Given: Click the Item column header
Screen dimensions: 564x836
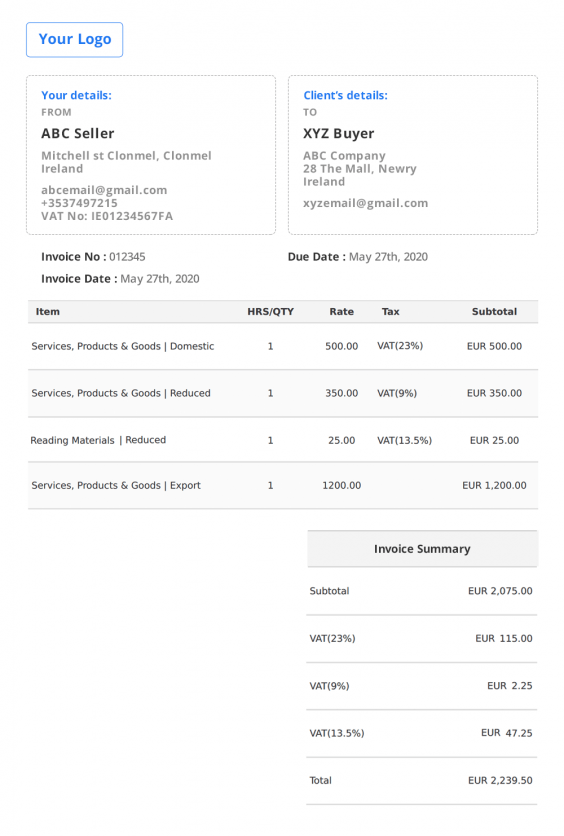Looking at the screenshot, I should [x=47, y=312].
